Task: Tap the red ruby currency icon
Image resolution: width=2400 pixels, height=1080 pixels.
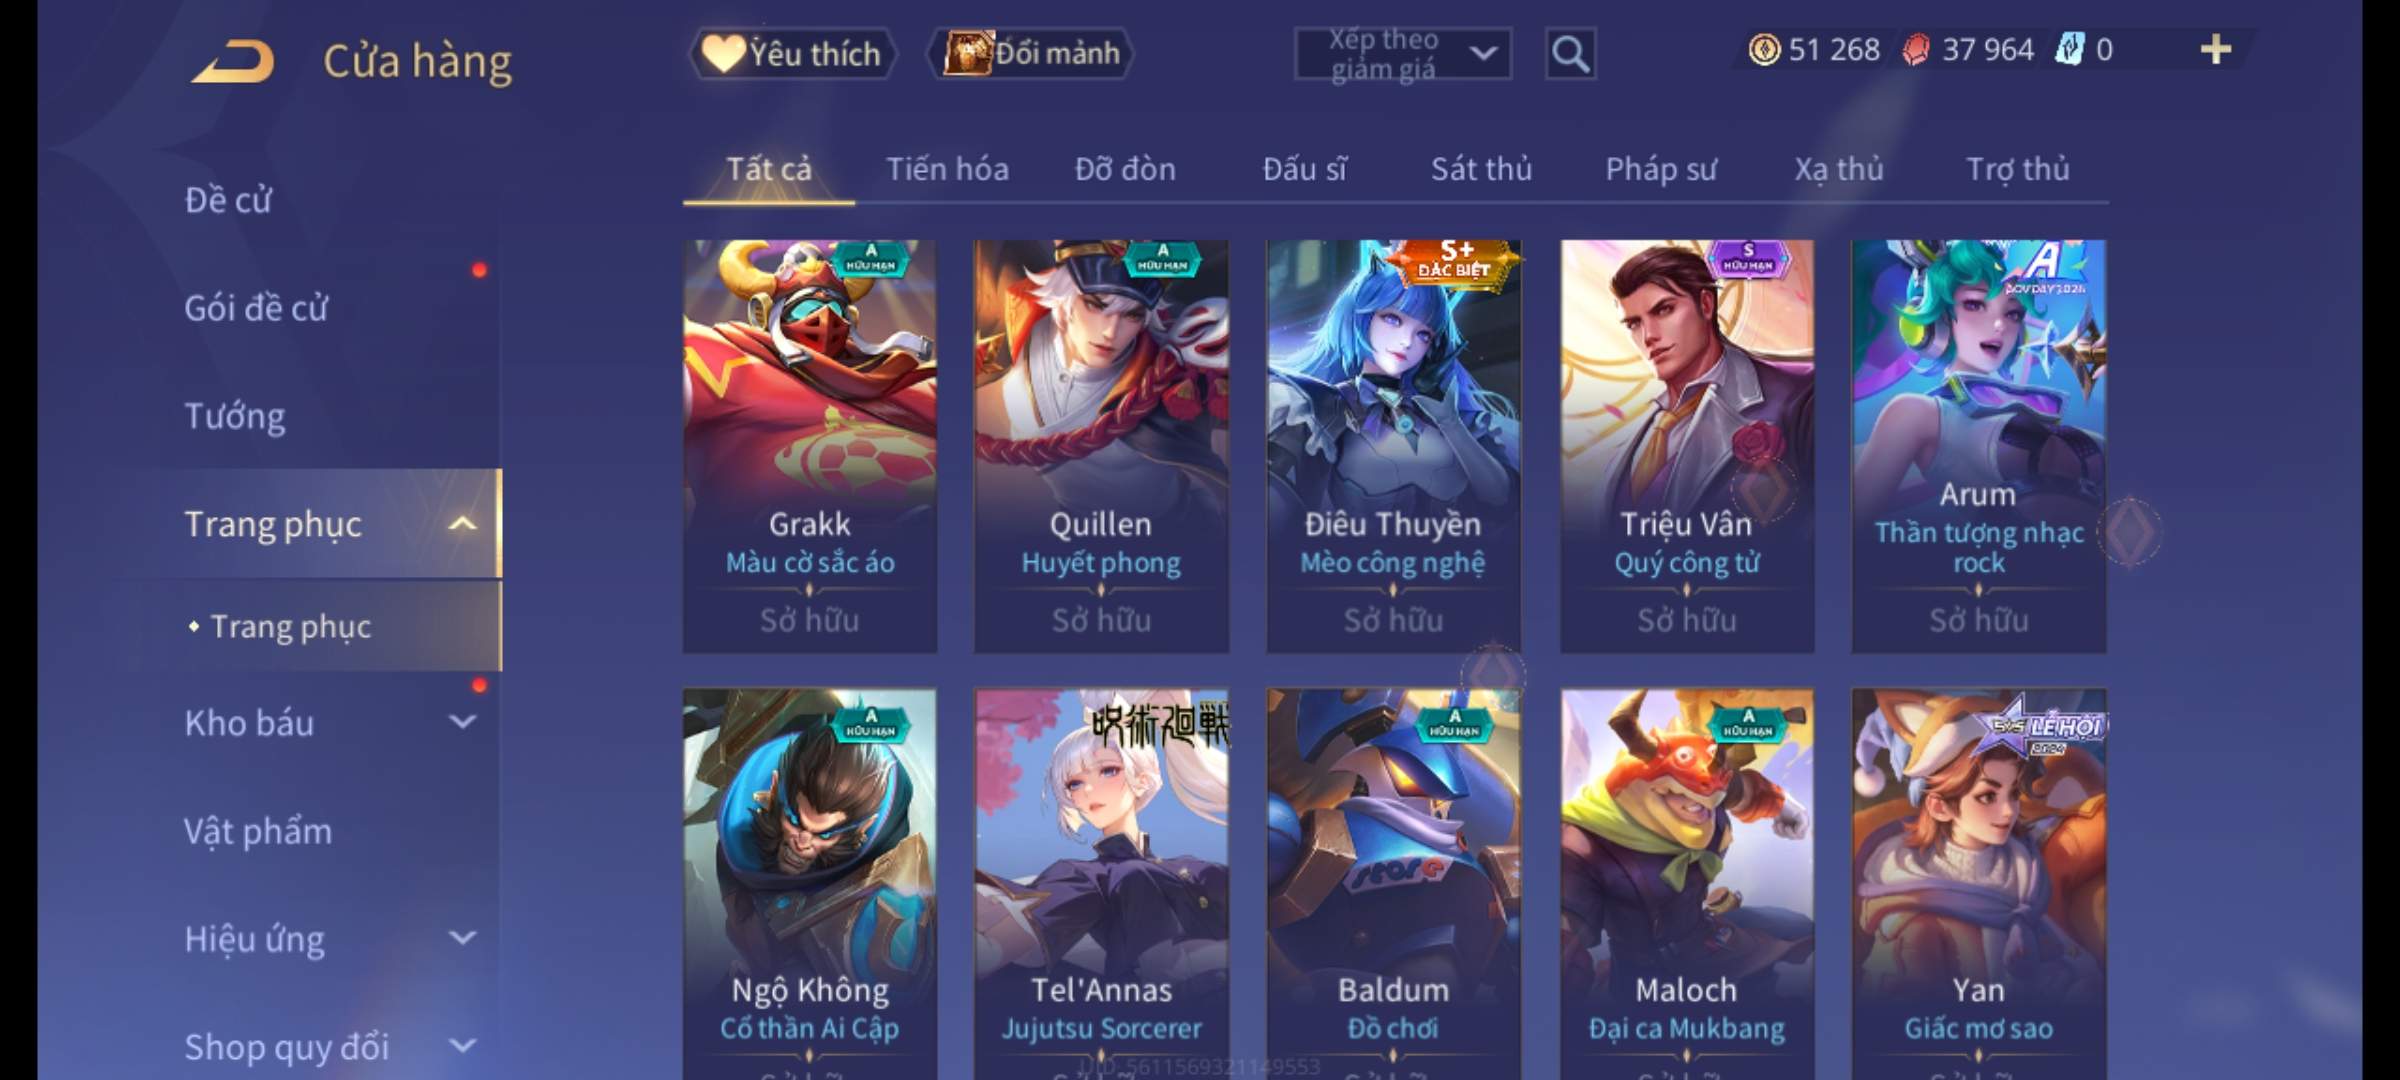Action: tap(1916, 50)
